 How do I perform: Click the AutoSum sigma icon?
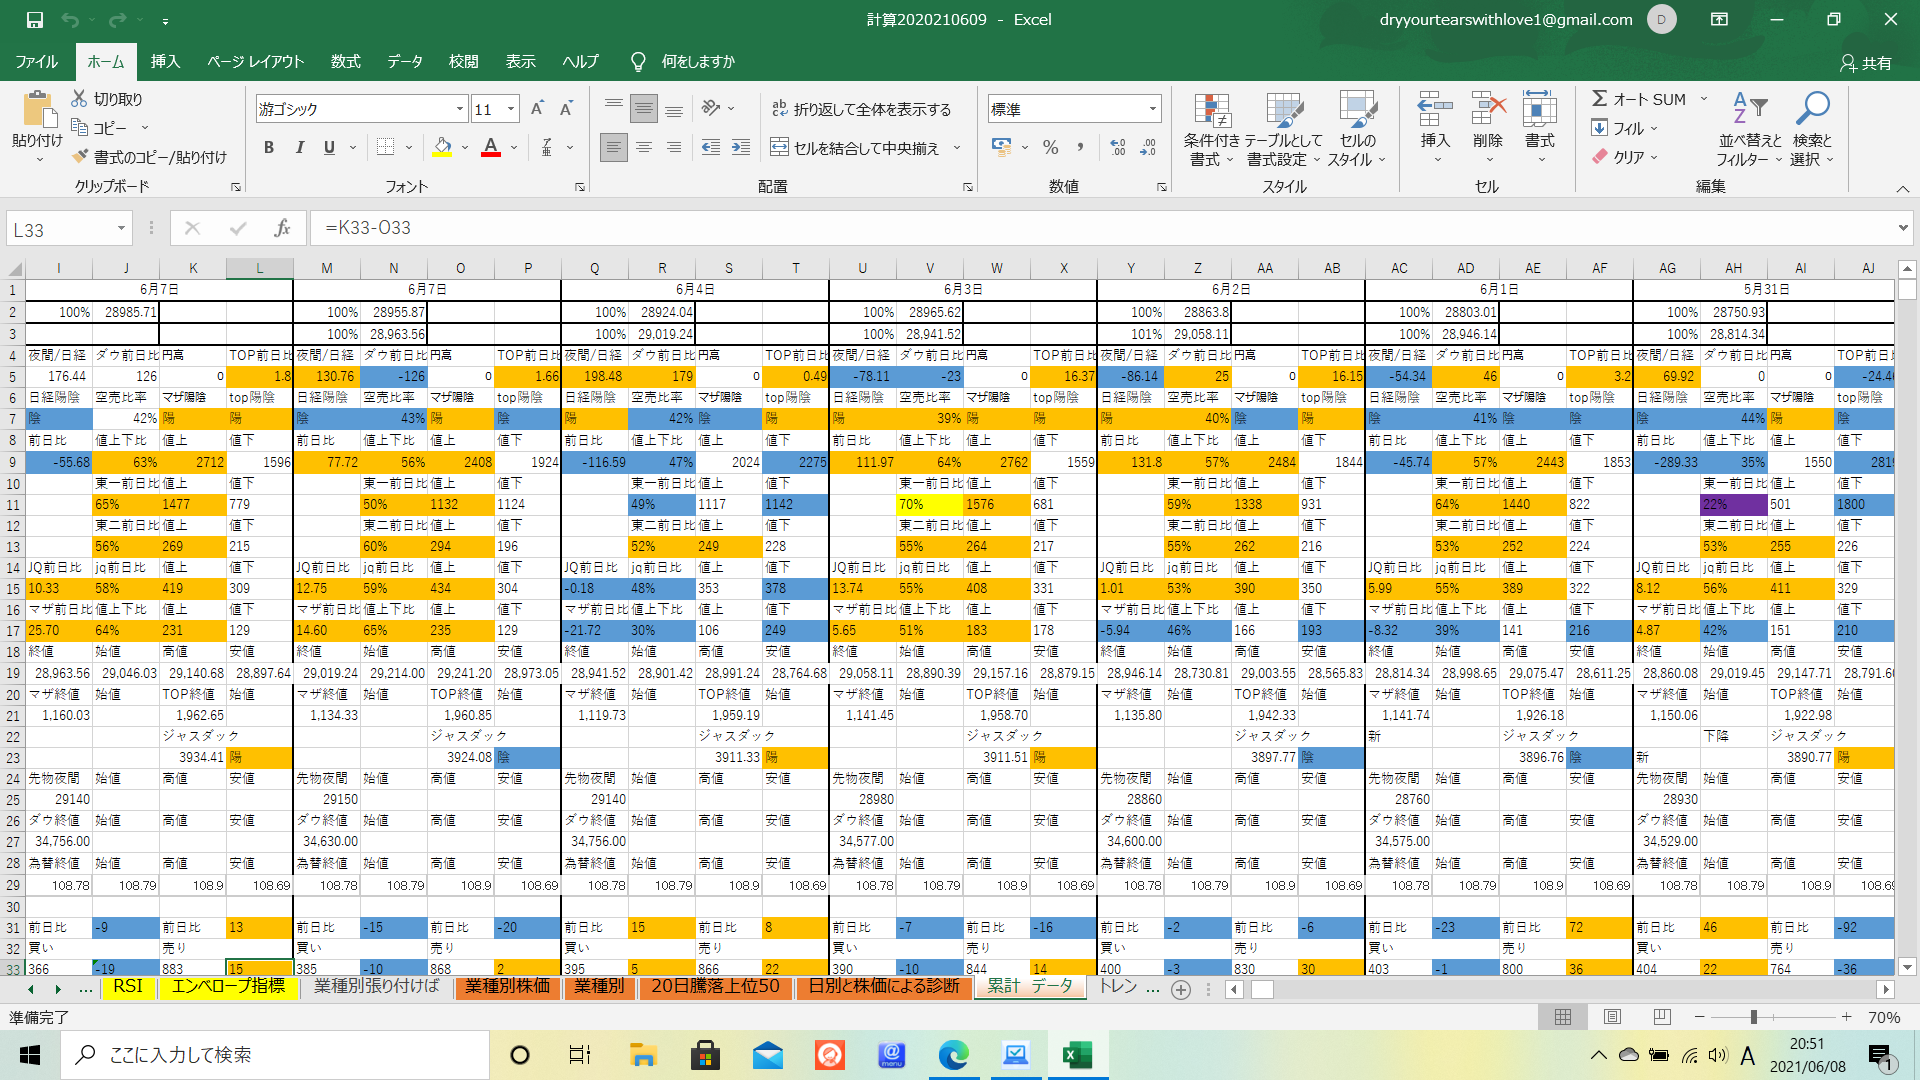point(1600,98)
